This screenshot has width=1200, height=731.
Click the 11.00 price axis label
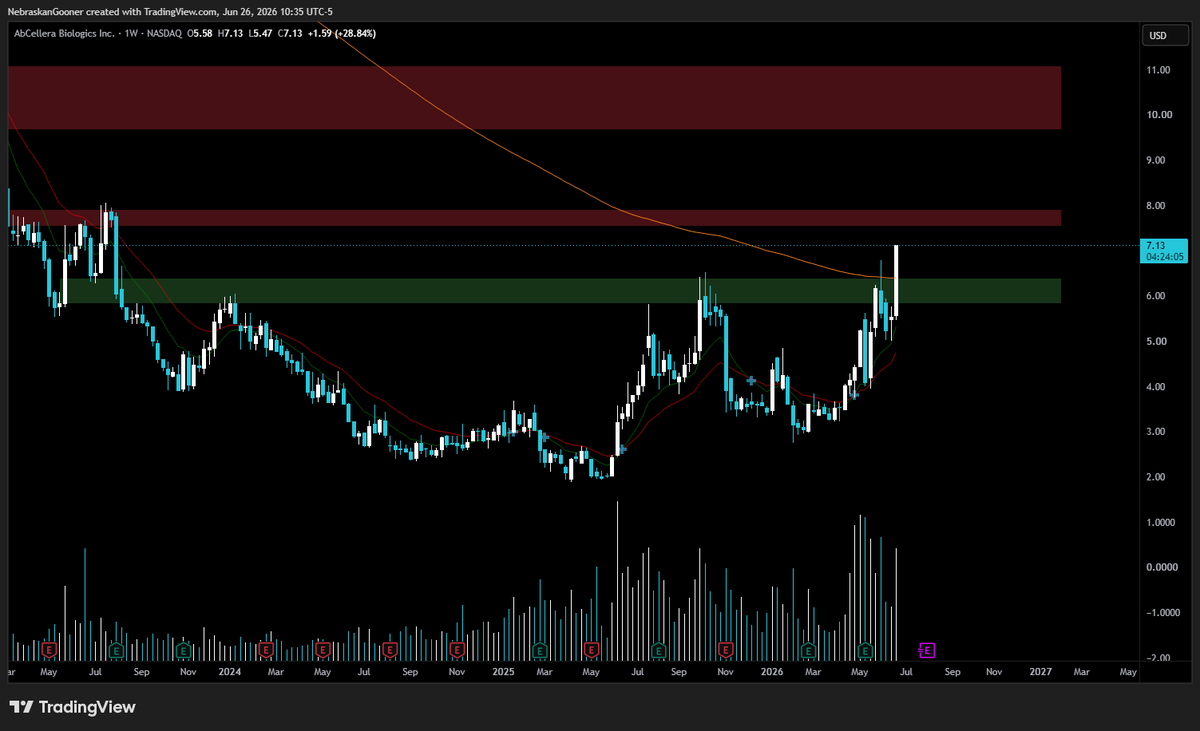click(x=1159, y=70)
